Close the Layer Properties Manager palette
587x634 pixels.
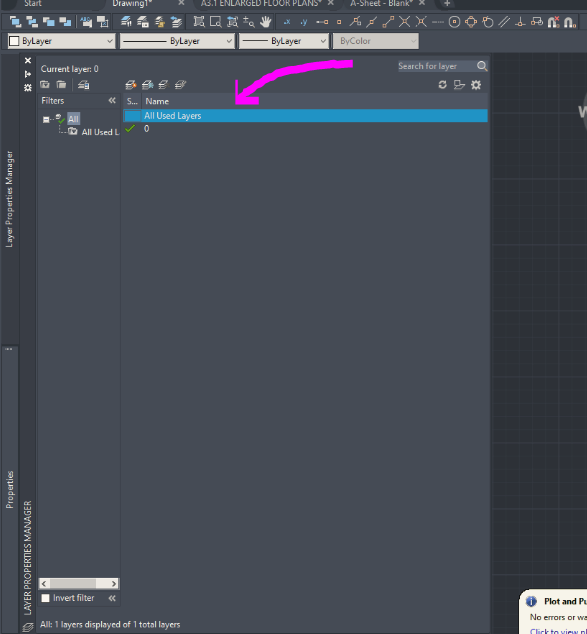28,61
